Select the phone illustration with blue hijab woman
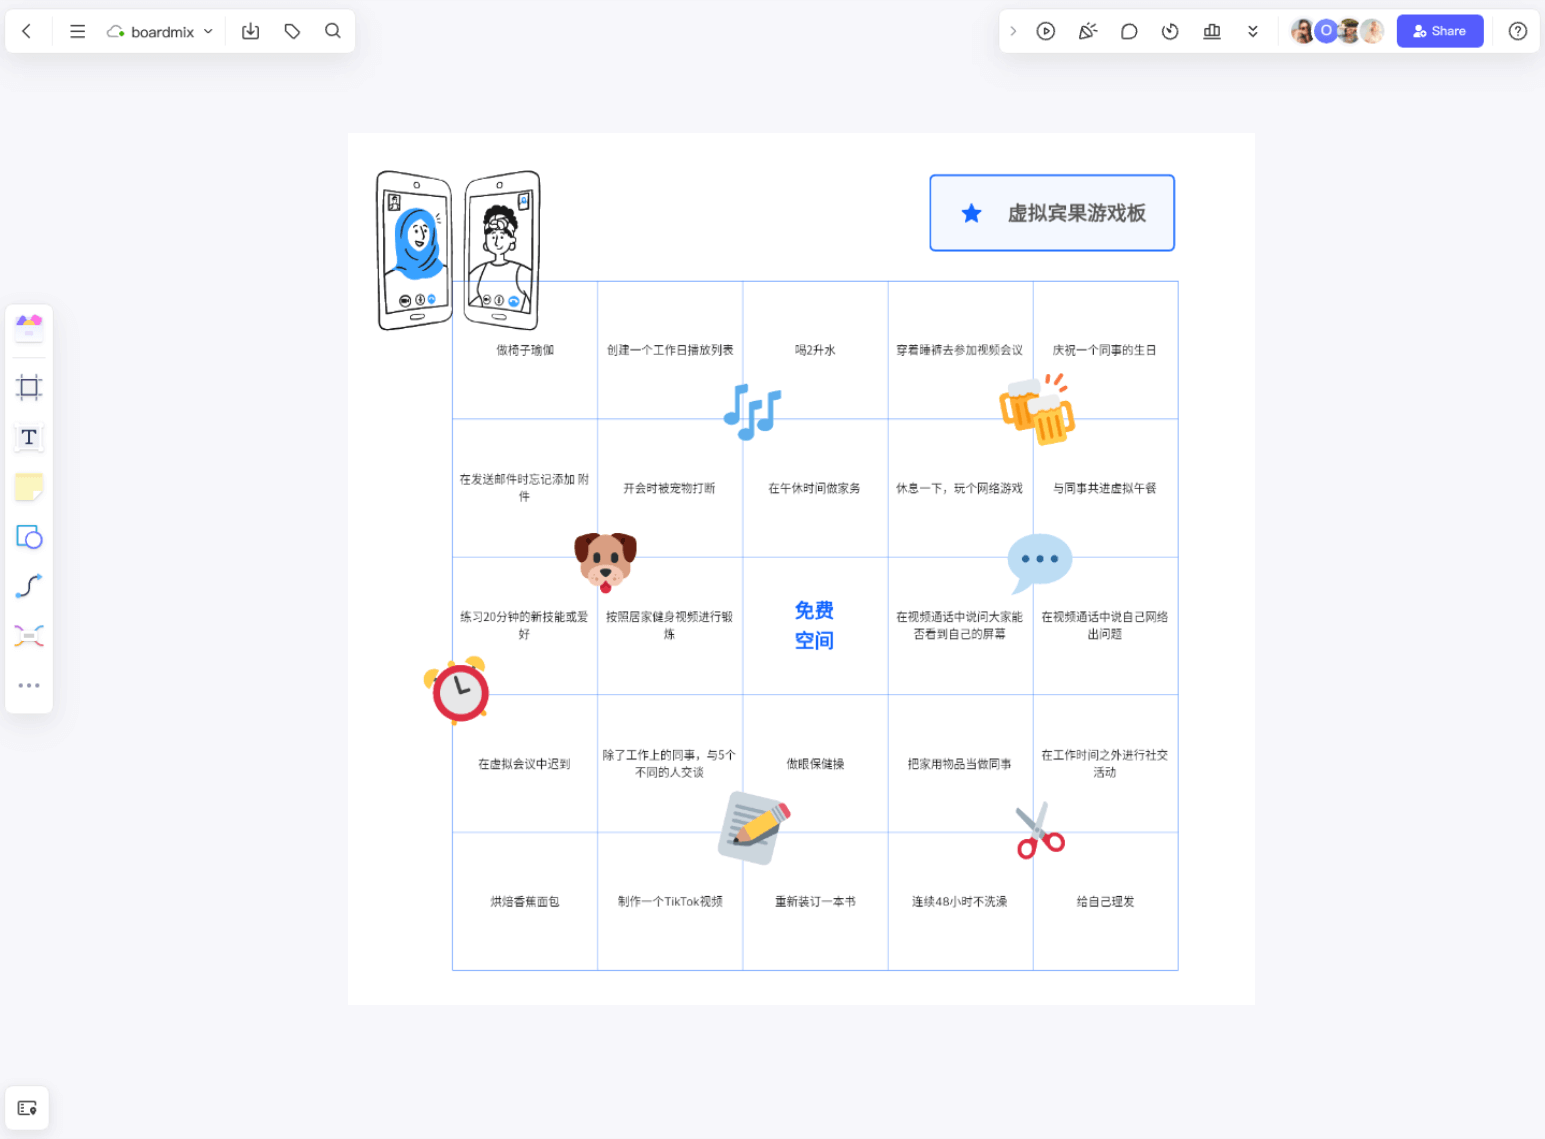 click(x=414, y=250)
